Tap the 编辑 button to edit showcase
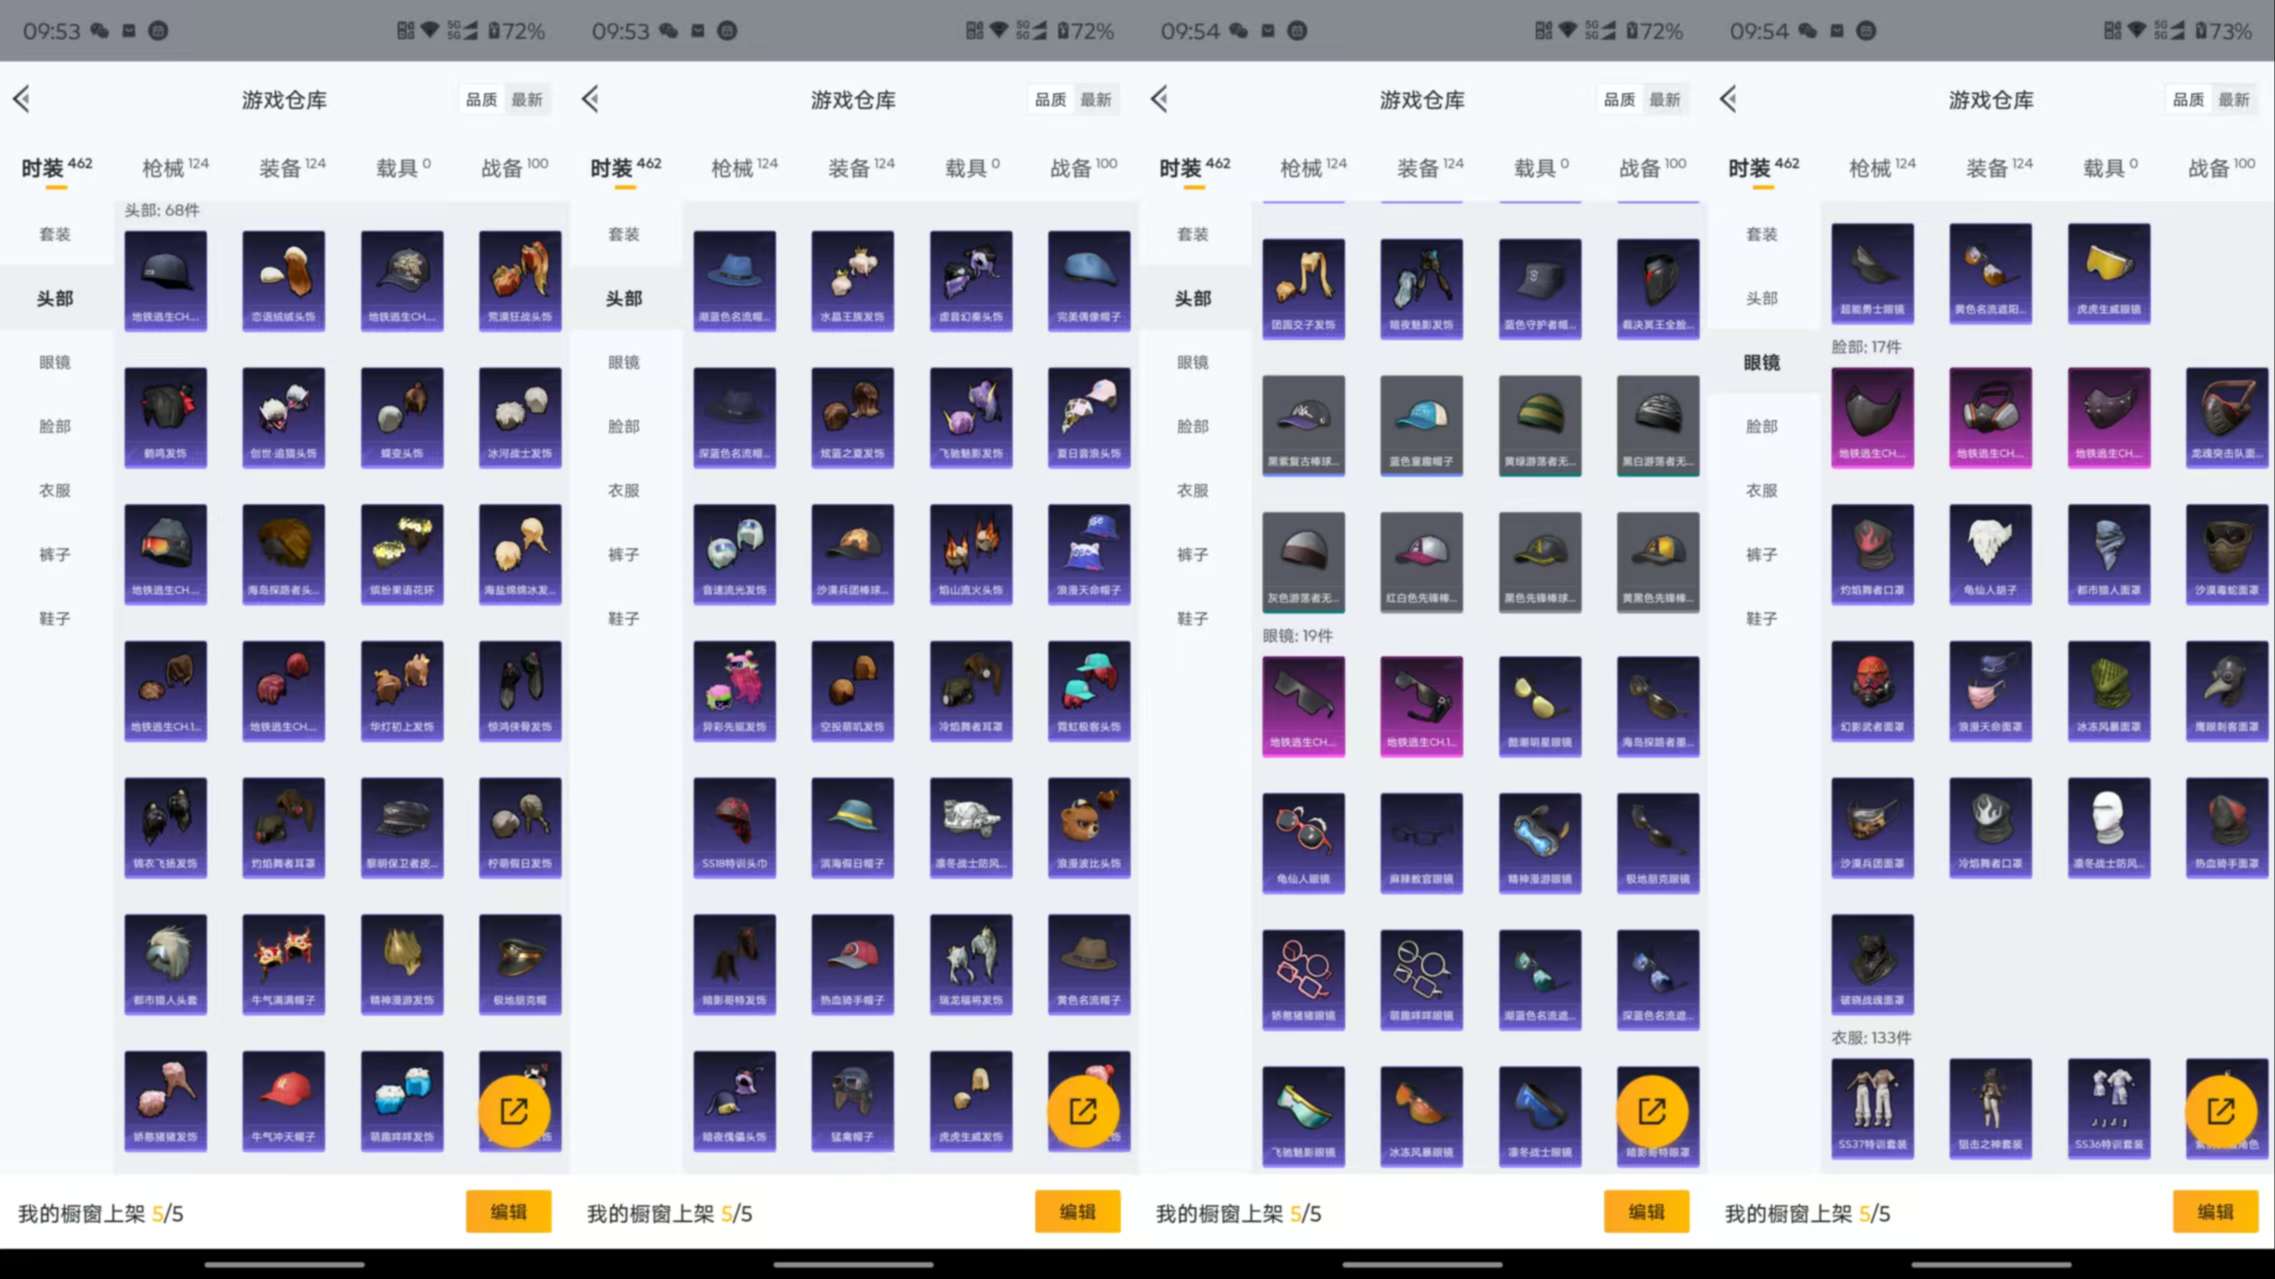This screenshot has height=1279, width=2275. tap(509, 1211)
